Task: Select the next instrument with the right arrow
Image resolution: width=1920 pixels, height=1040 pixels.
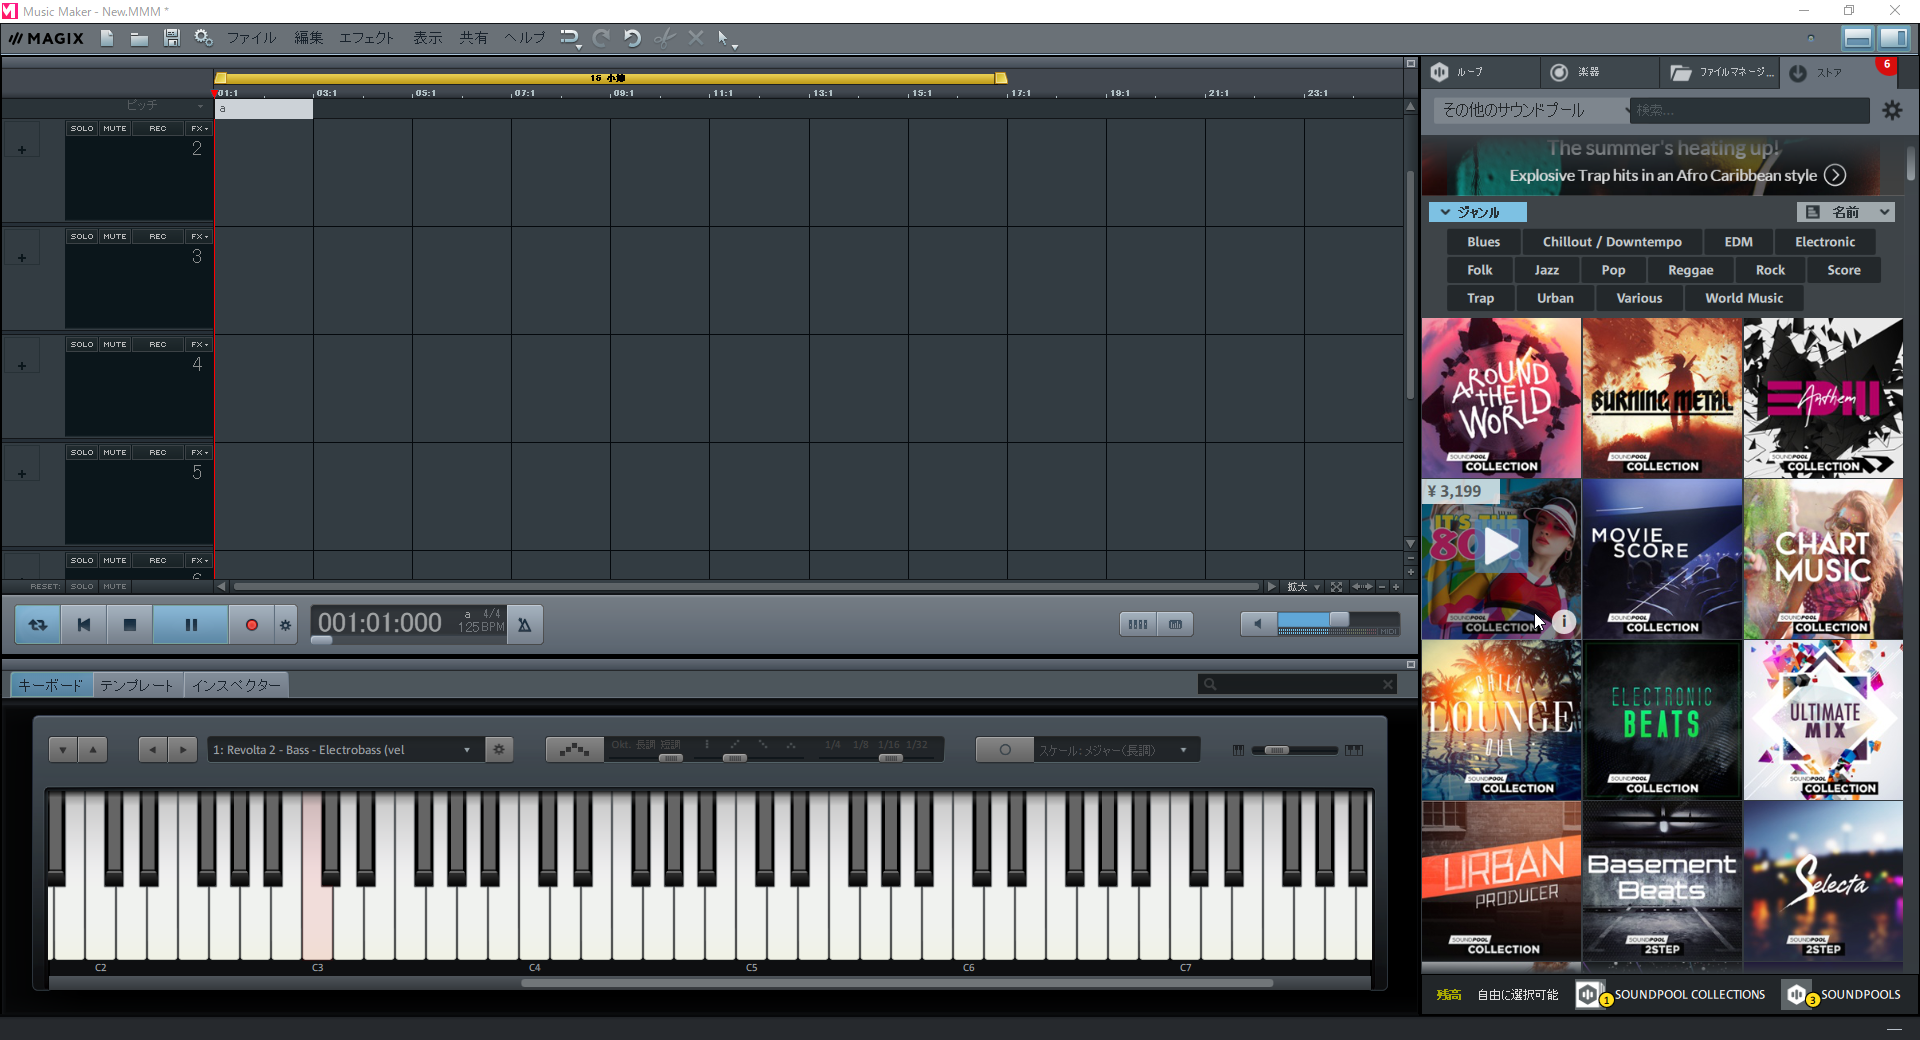Action: click(x=183, y=750)
